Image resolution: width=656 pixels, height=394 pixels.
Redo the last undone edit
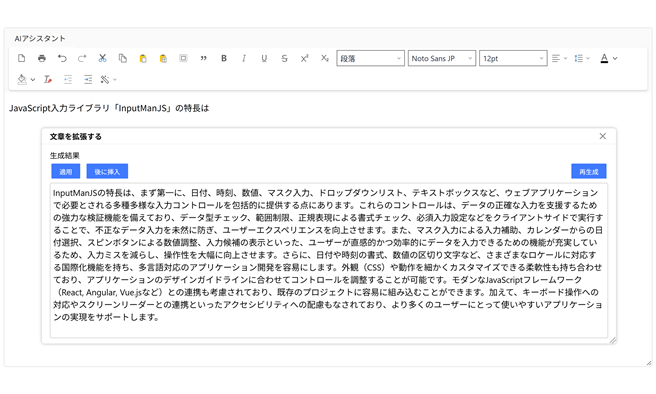82,59
